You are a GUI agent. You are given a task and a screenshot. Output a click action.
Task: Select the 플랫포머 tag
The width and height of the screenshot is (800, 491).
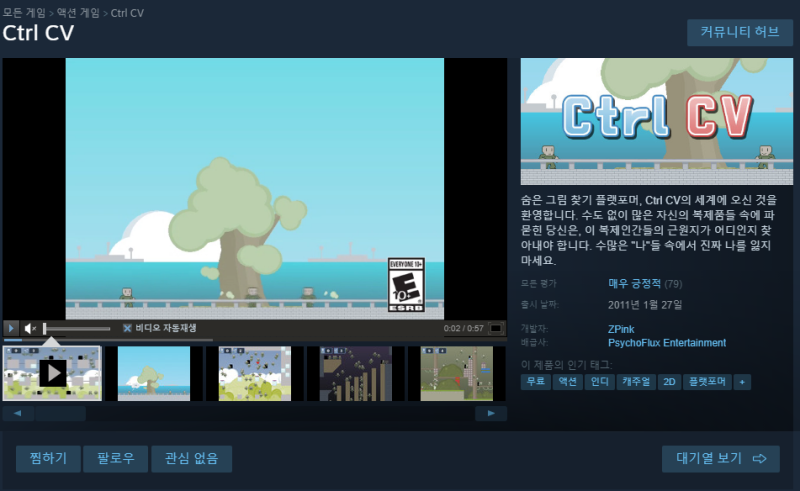click(x=707, y=382)
